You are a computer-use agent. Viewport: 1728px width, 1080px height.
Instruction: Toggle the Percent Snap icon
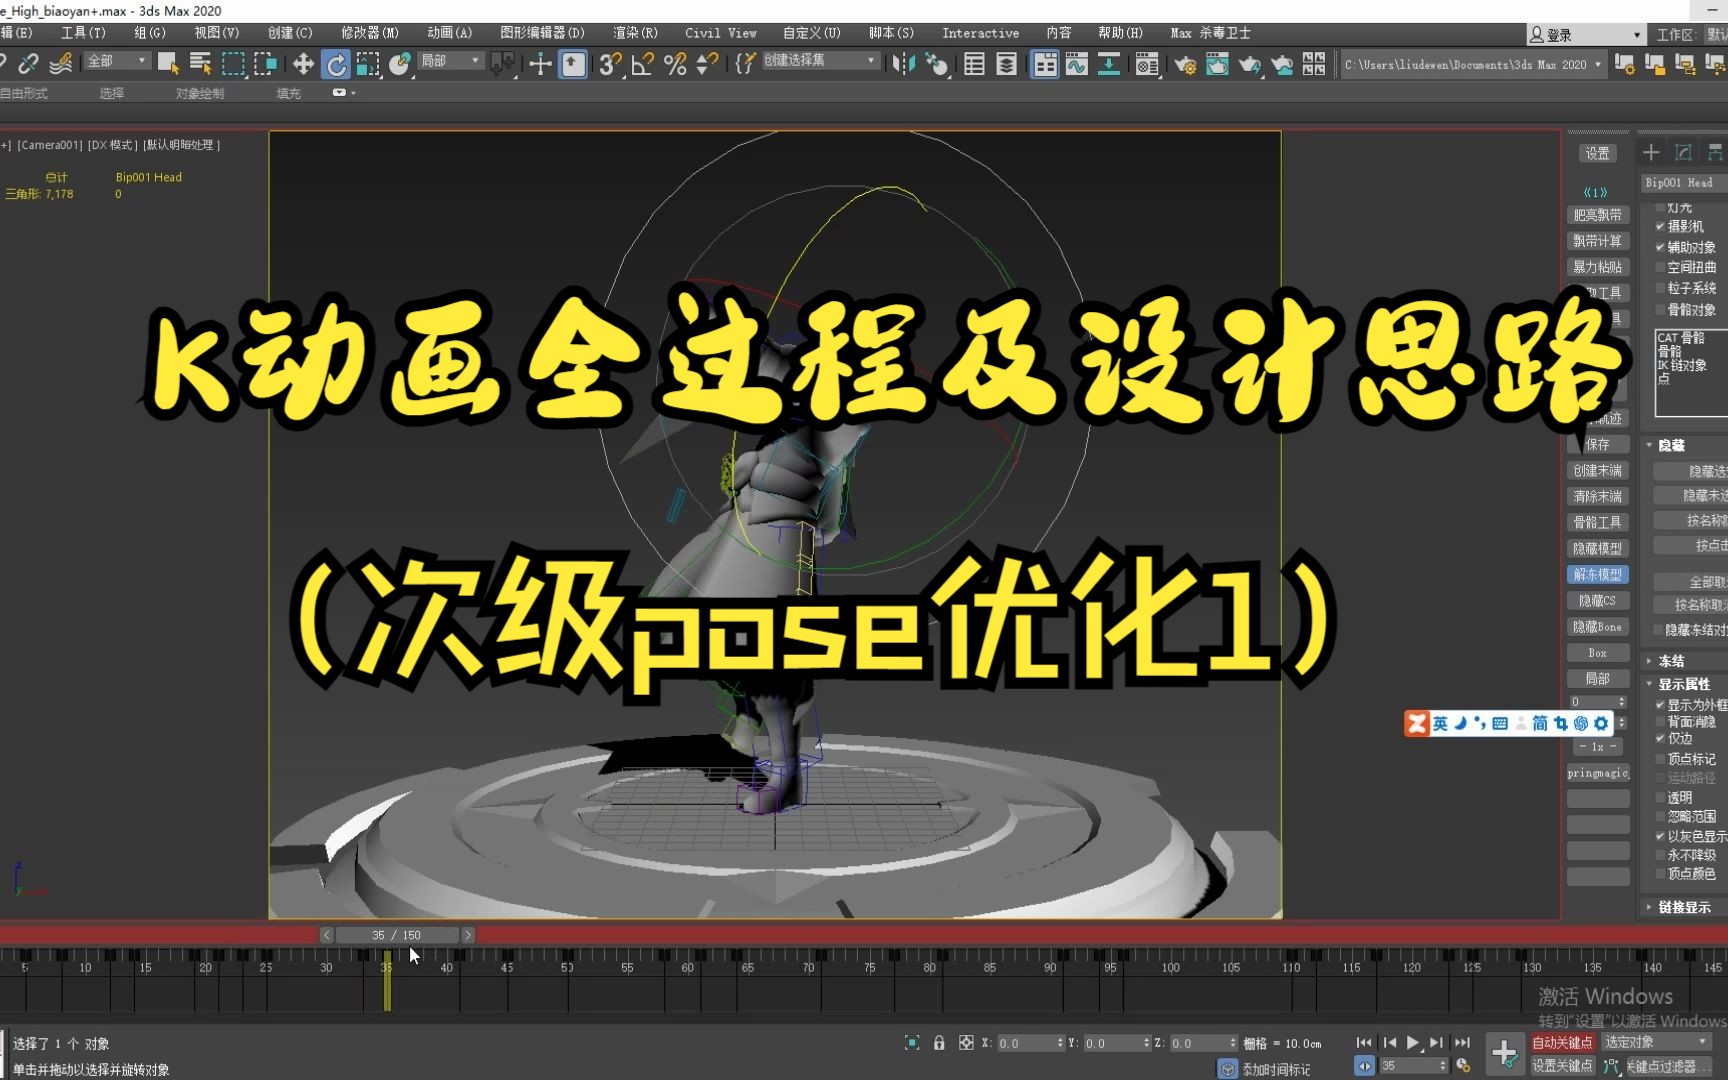(675, 64)
